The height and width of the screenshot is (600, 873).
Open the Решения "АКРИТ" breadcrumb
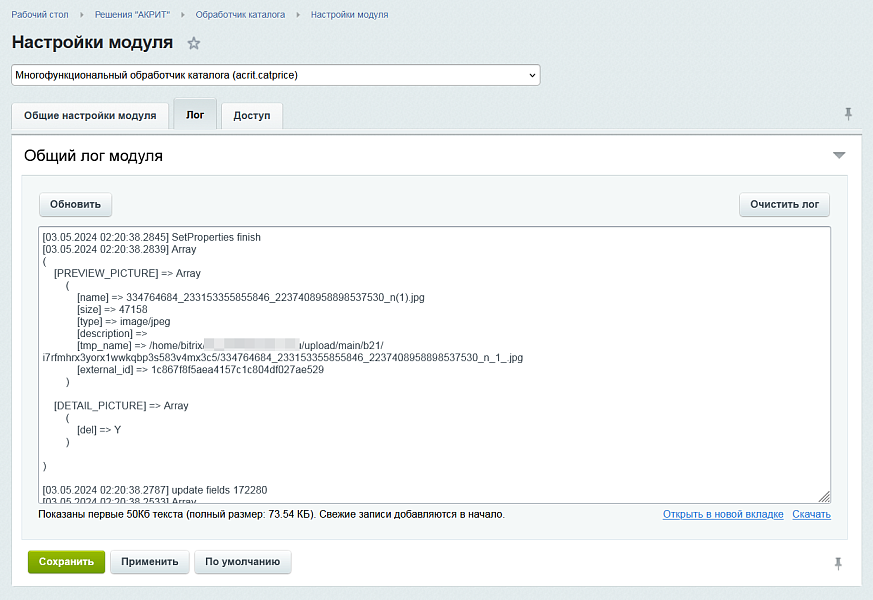133,15
